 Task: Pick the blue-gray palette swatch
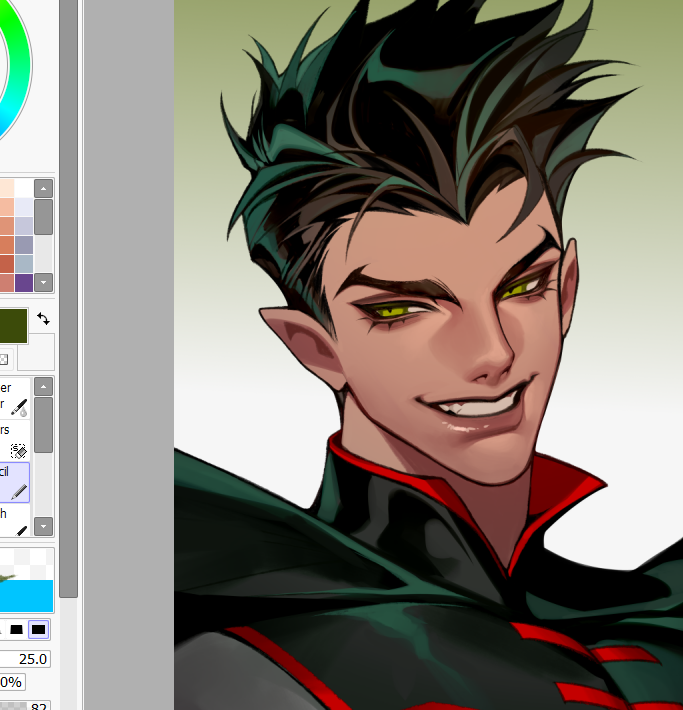pyautogui.click(x=24, y=264)
